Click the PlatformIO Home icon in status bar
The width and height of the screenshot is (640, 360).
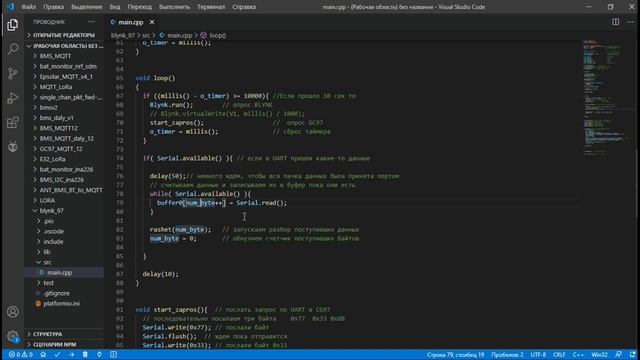coord(43,355)
